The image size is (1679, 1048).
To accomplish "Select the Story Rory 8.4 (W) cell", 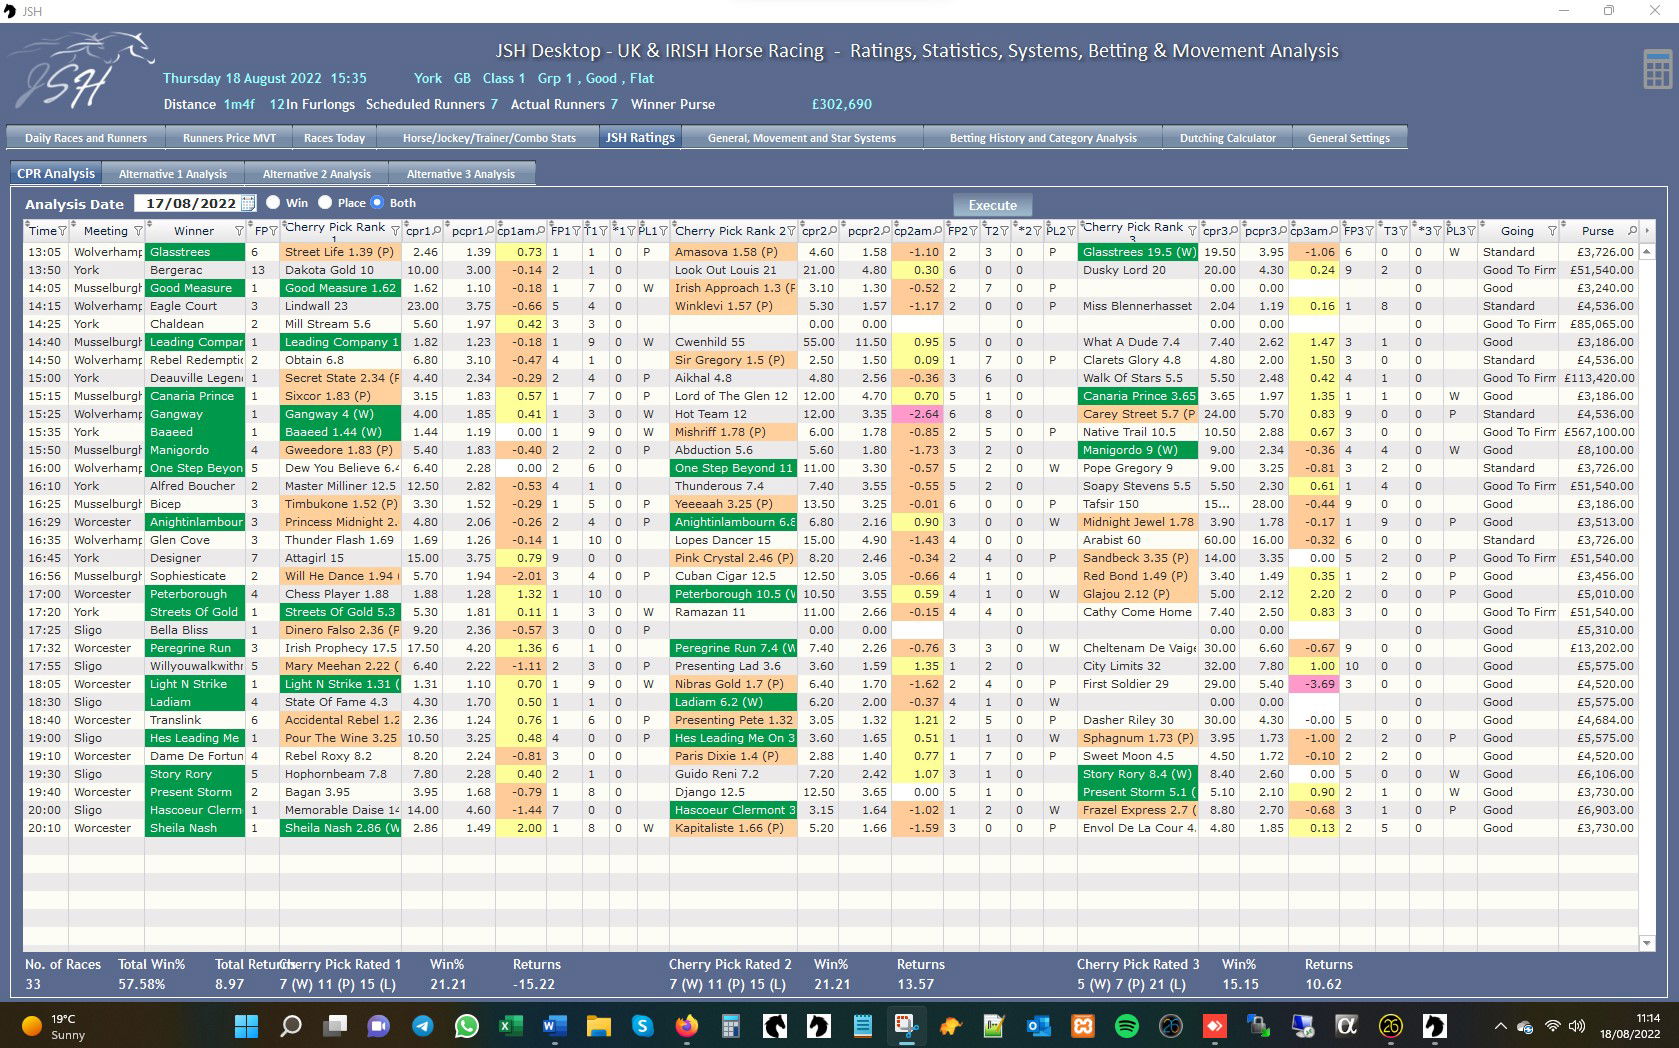I will tap(1138, 774).
